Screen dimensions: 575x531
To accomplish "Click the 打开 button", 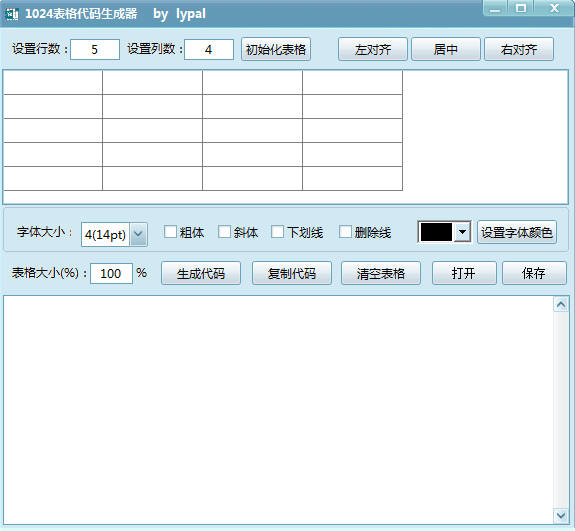I will coord(464,273).
